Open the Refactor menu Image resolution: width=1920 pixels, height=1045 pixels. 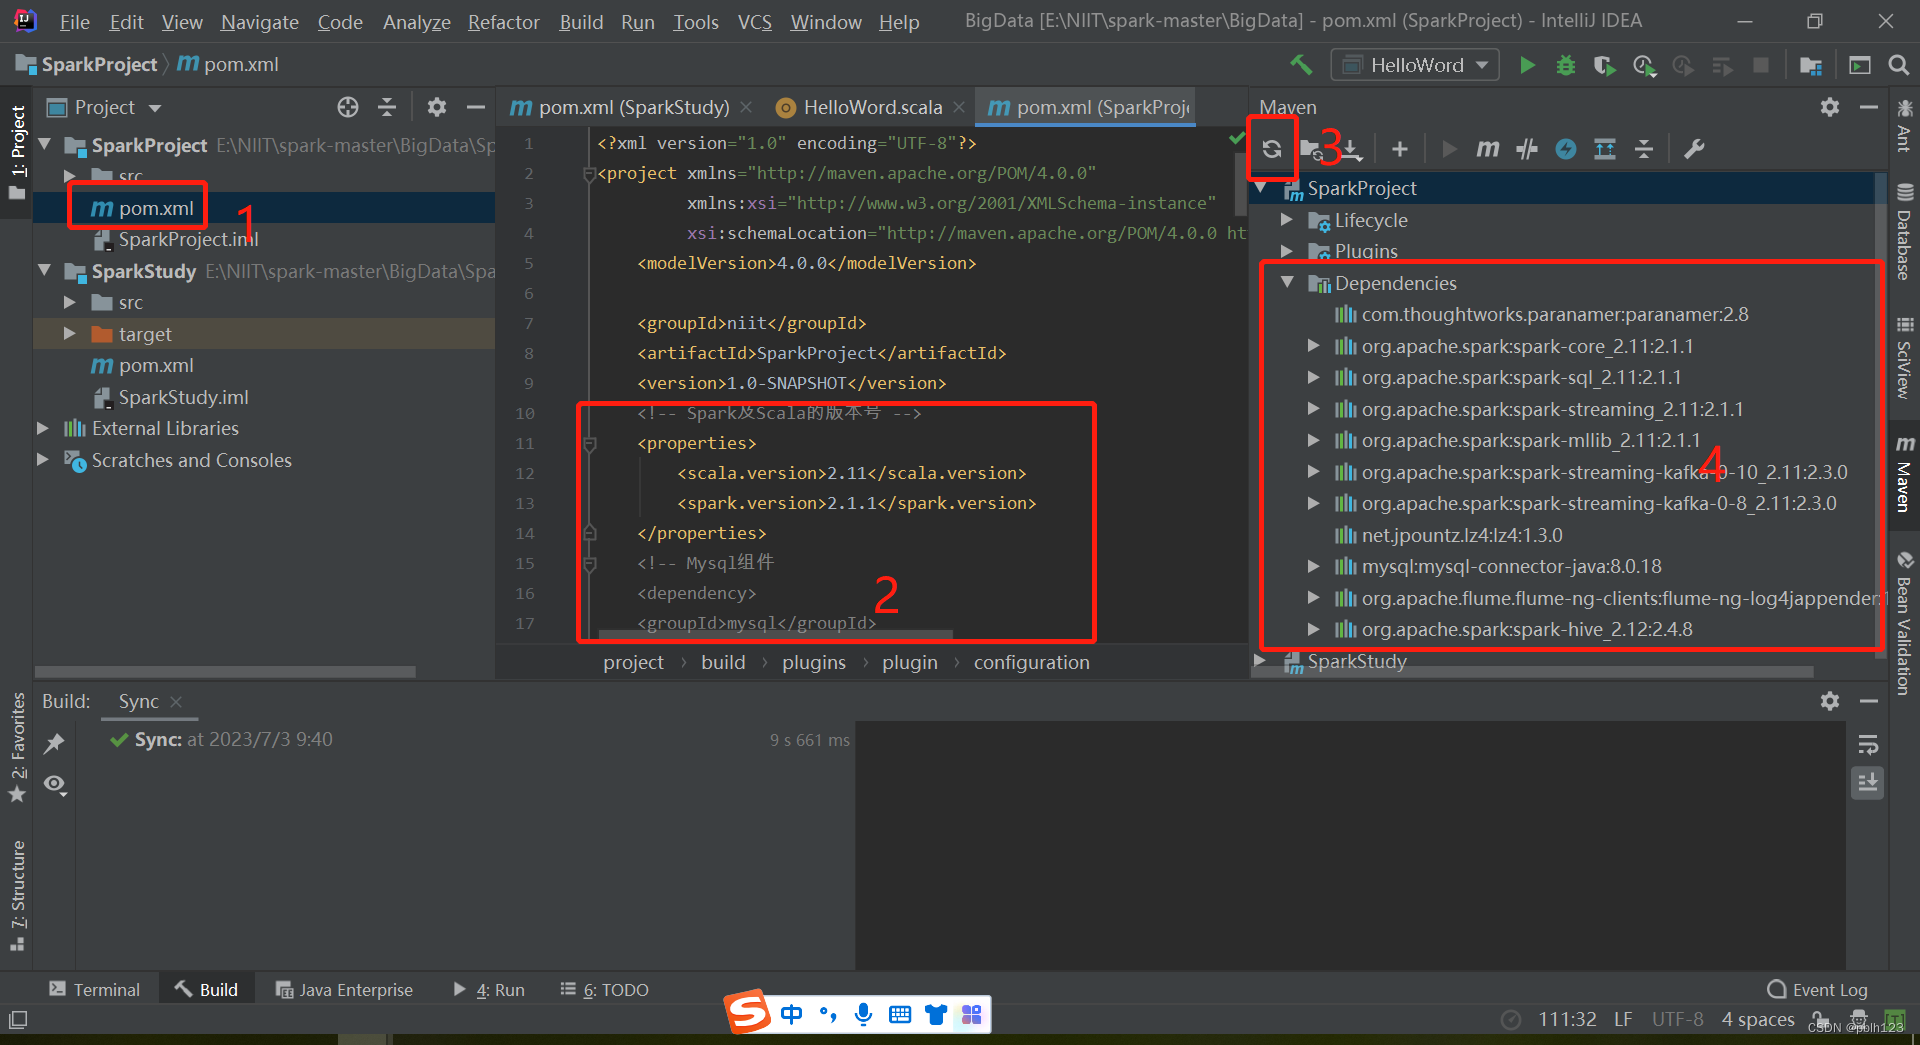pyautogui.click(x=503, y=22)
